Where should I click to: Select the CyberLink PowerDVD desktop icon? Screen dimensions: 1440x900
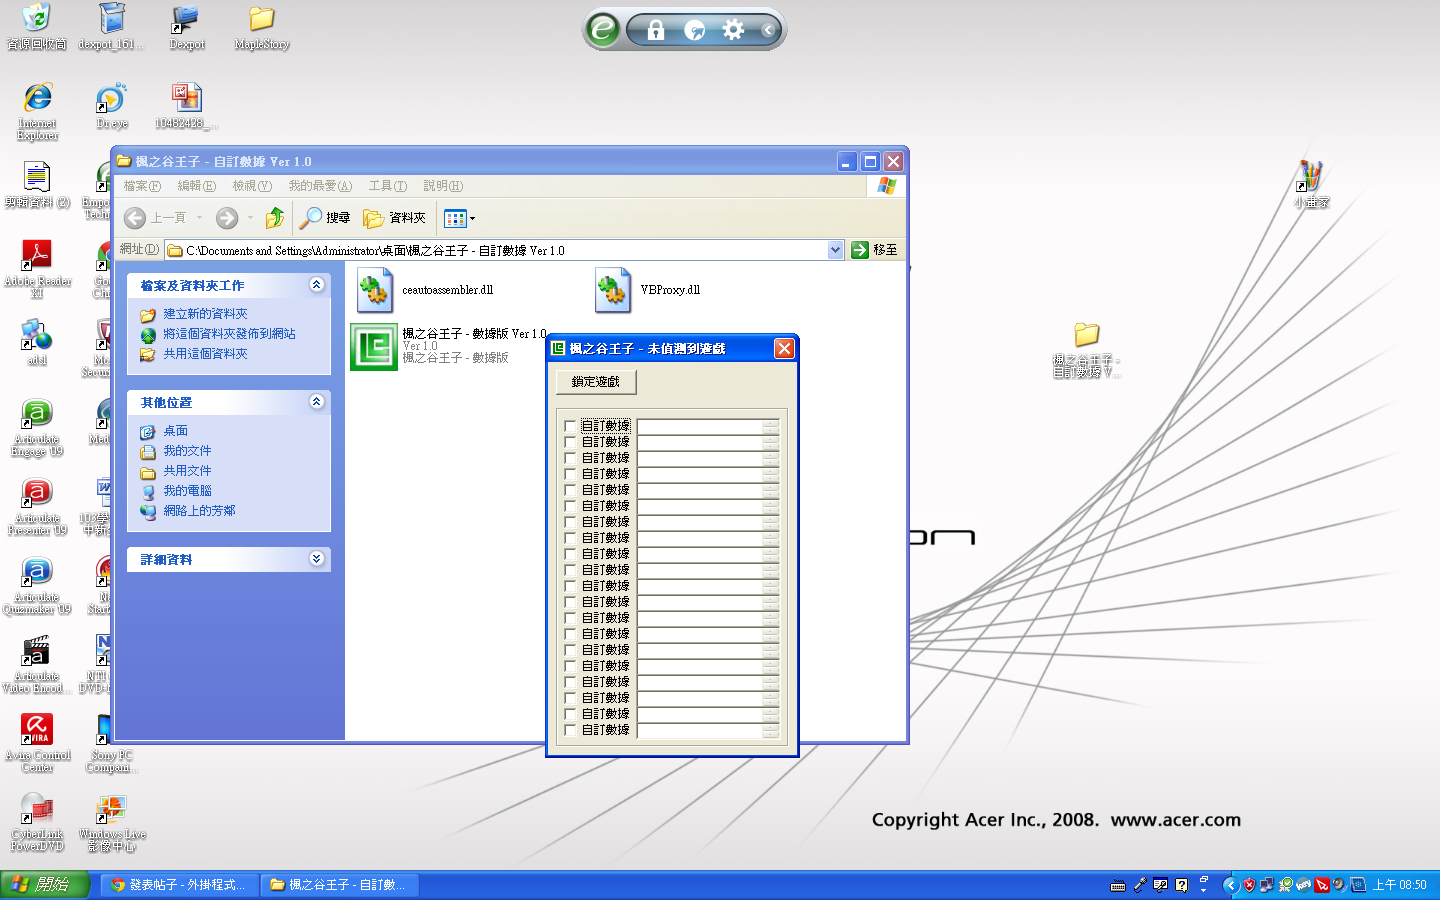37,822
